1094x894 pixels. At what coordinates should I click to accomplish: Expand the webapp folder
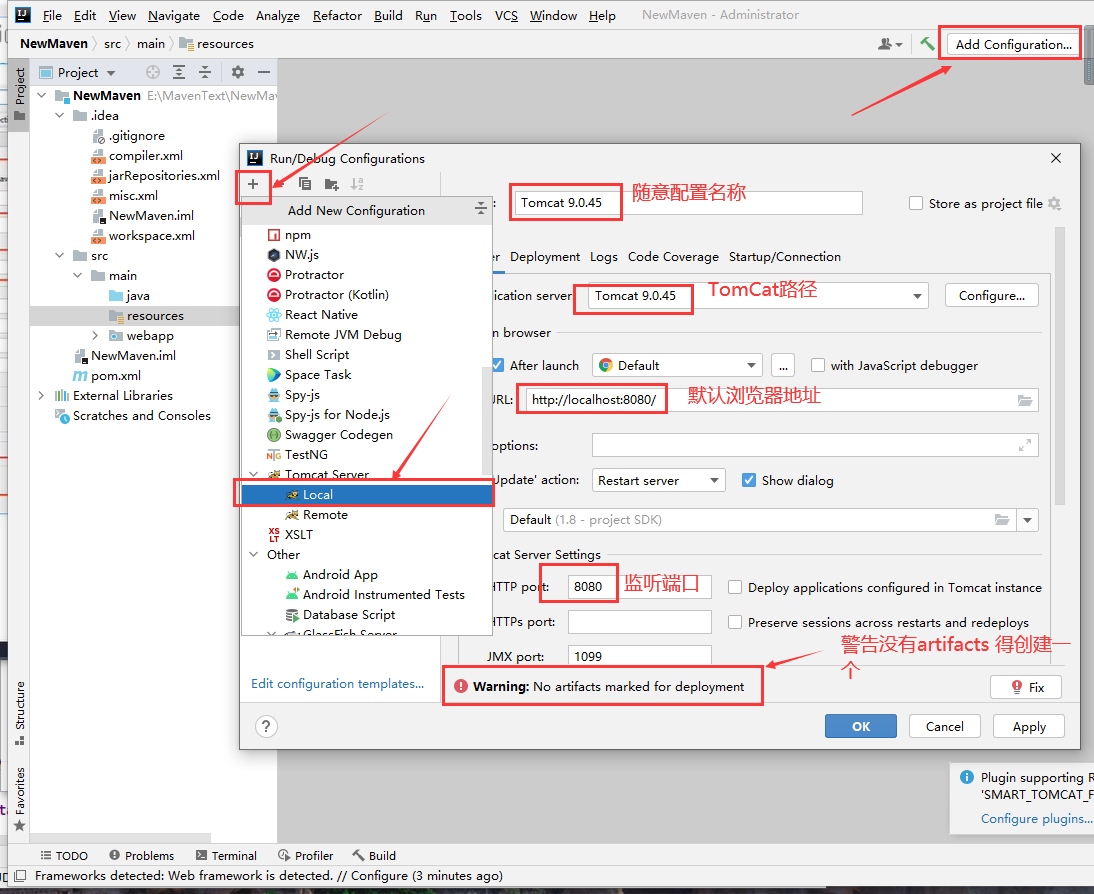point(95,336)
